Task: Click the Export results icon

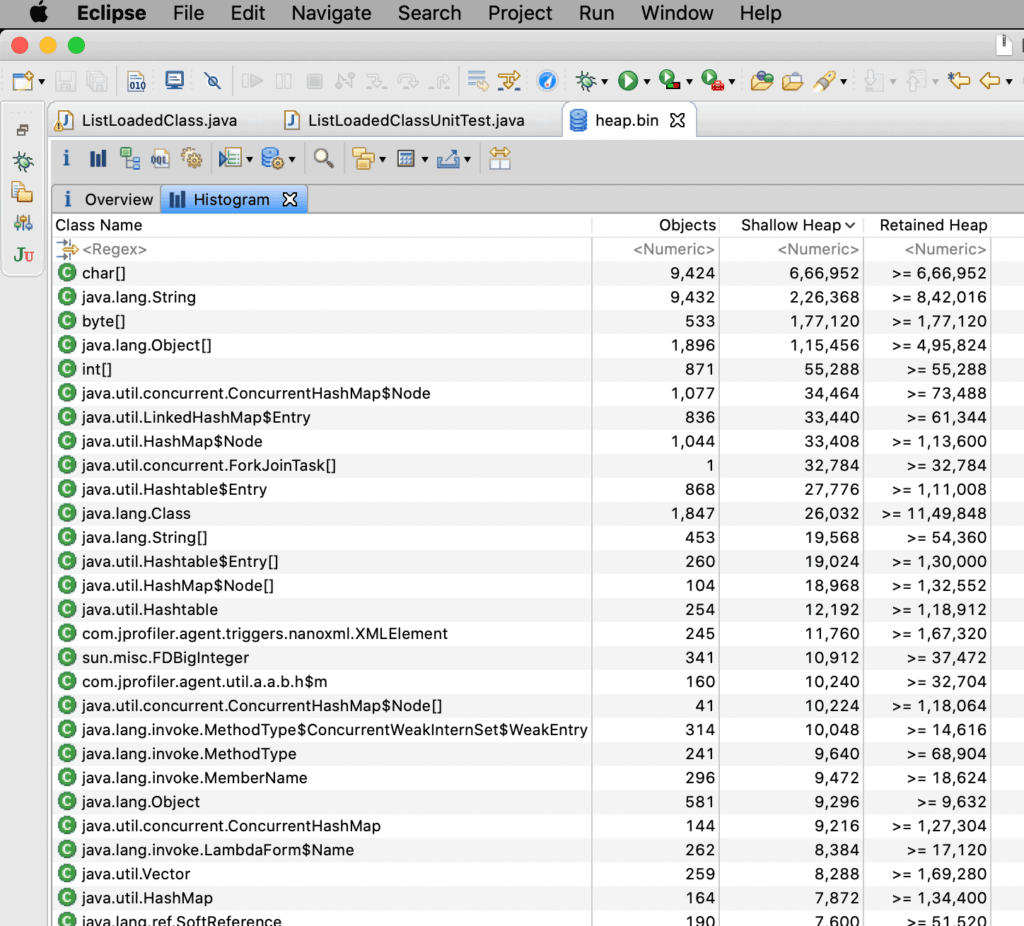Action: click(449, 158)
